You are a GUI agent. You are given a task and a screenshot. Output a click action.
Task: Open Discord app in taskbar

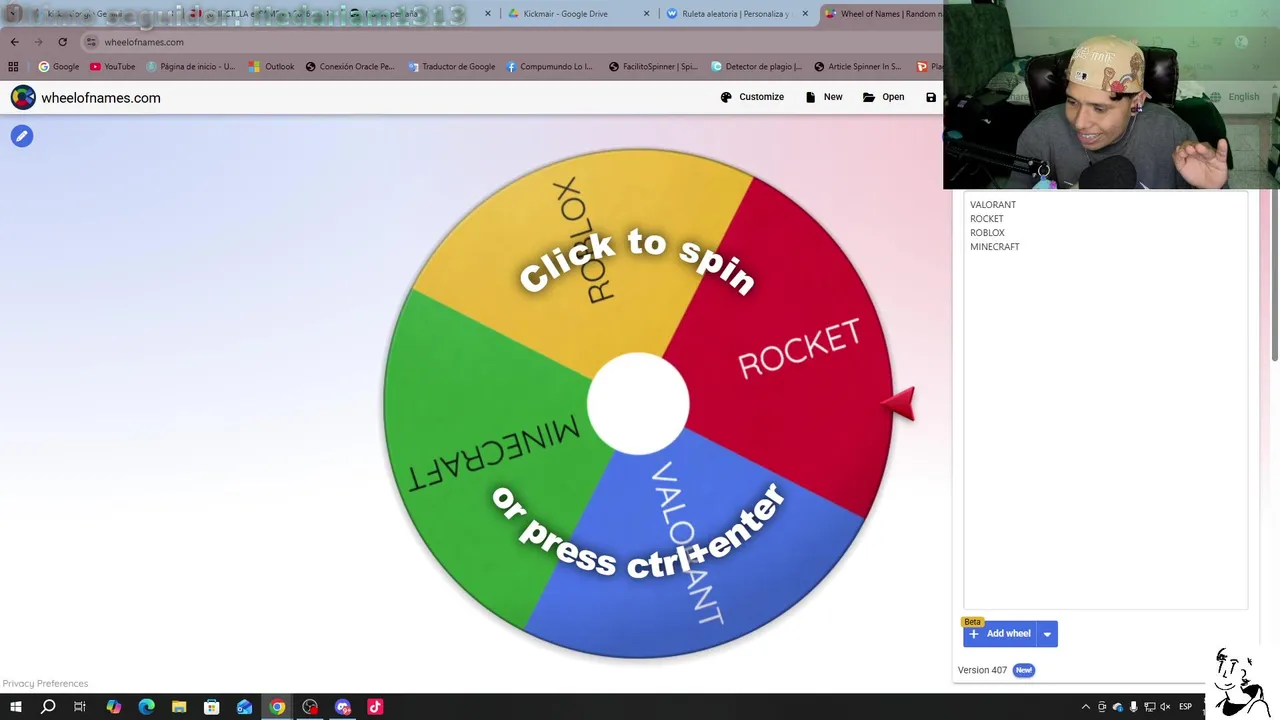click(342, 707)
